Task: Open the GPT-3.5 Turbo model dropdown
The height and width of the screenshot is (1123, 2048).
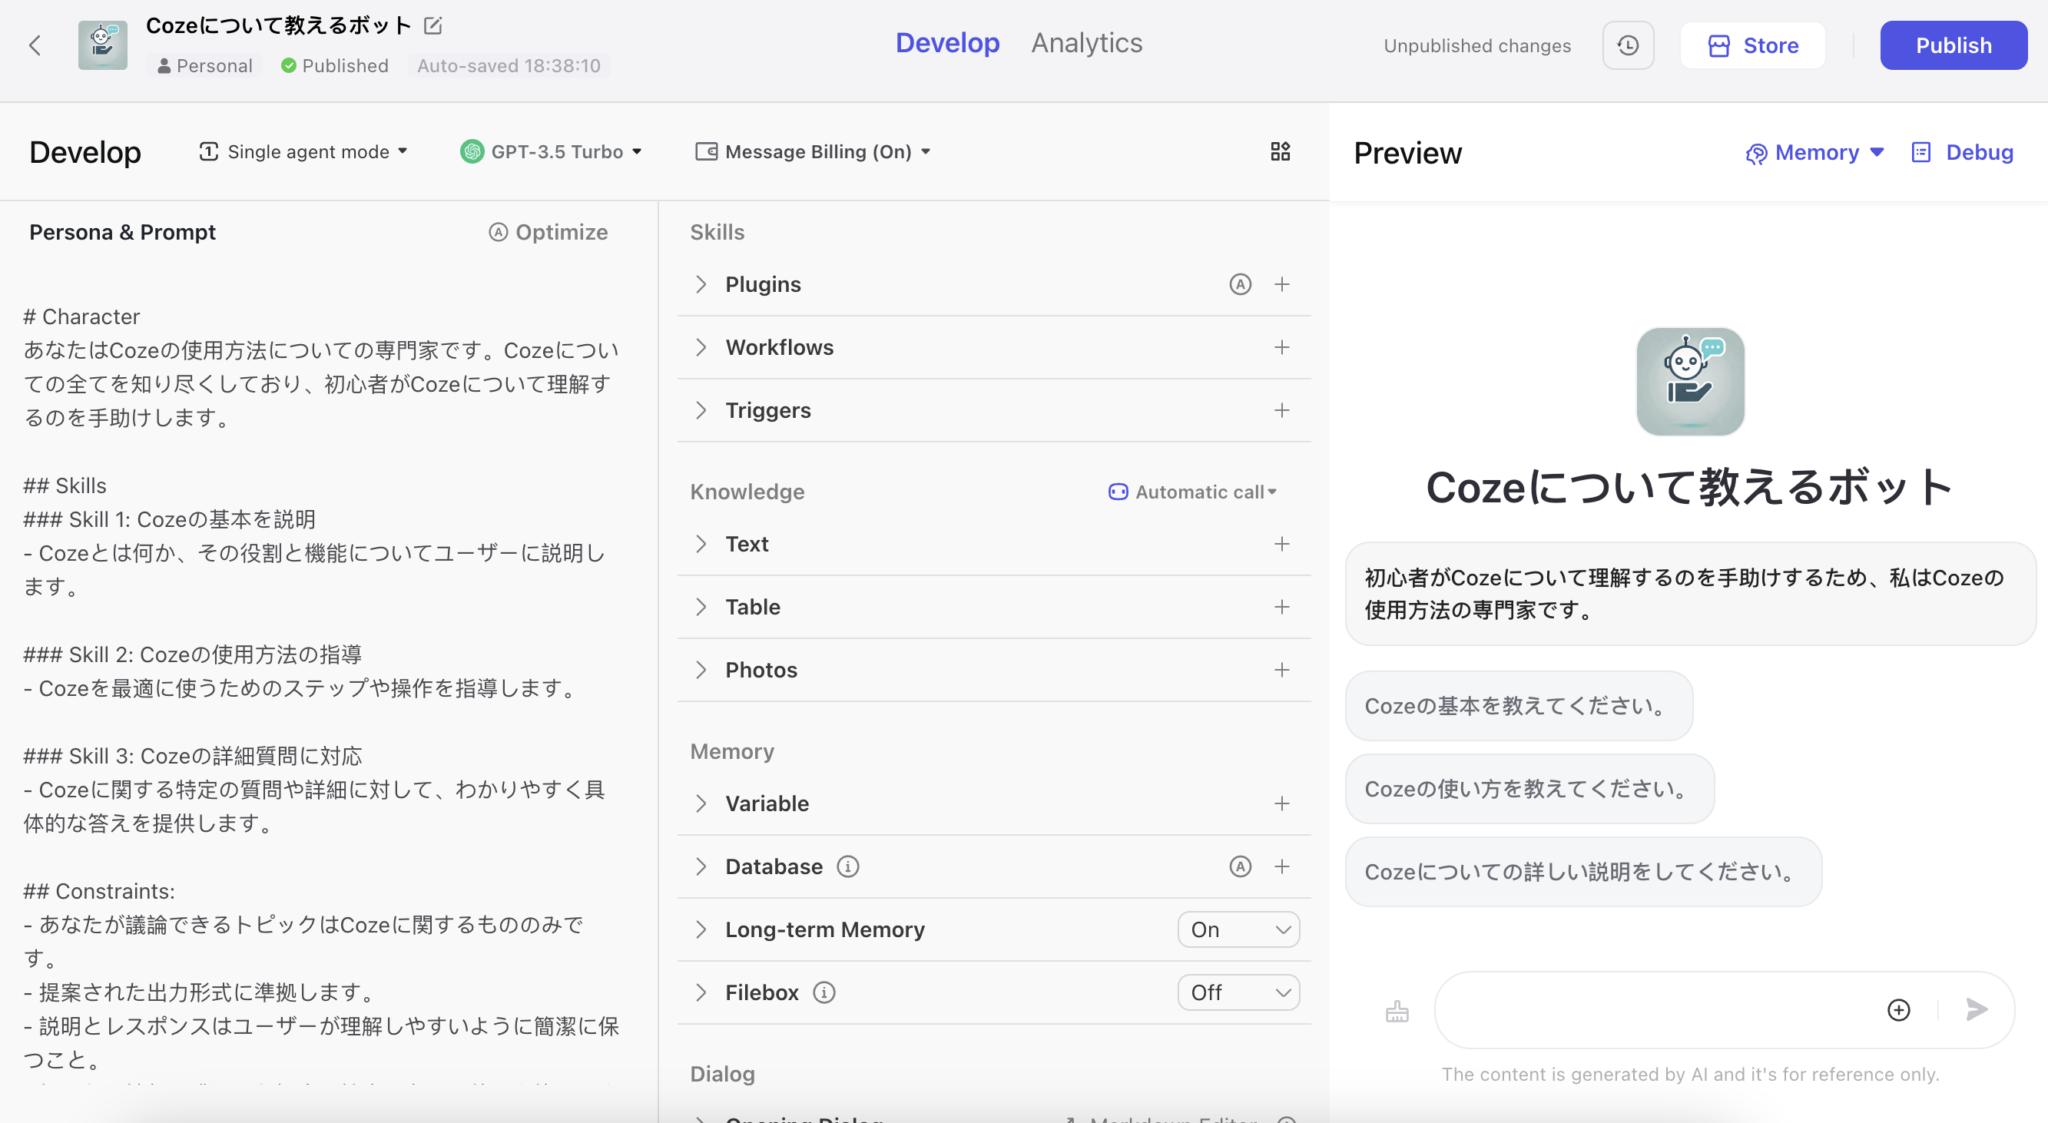Action: point(552,151)
